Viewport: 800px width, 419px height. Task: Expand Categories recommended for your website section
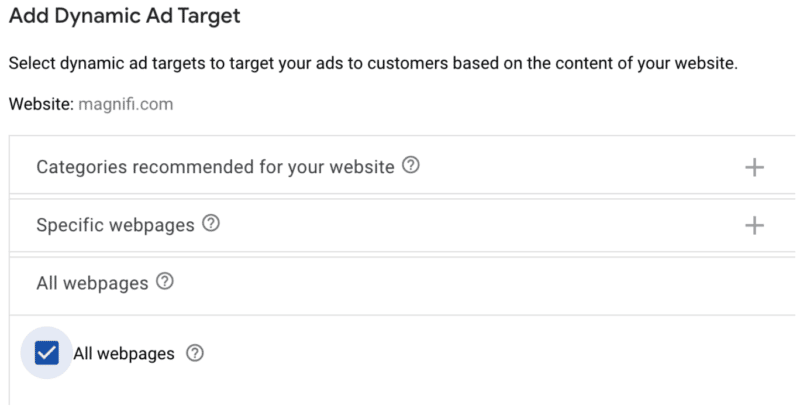(215, 167)
